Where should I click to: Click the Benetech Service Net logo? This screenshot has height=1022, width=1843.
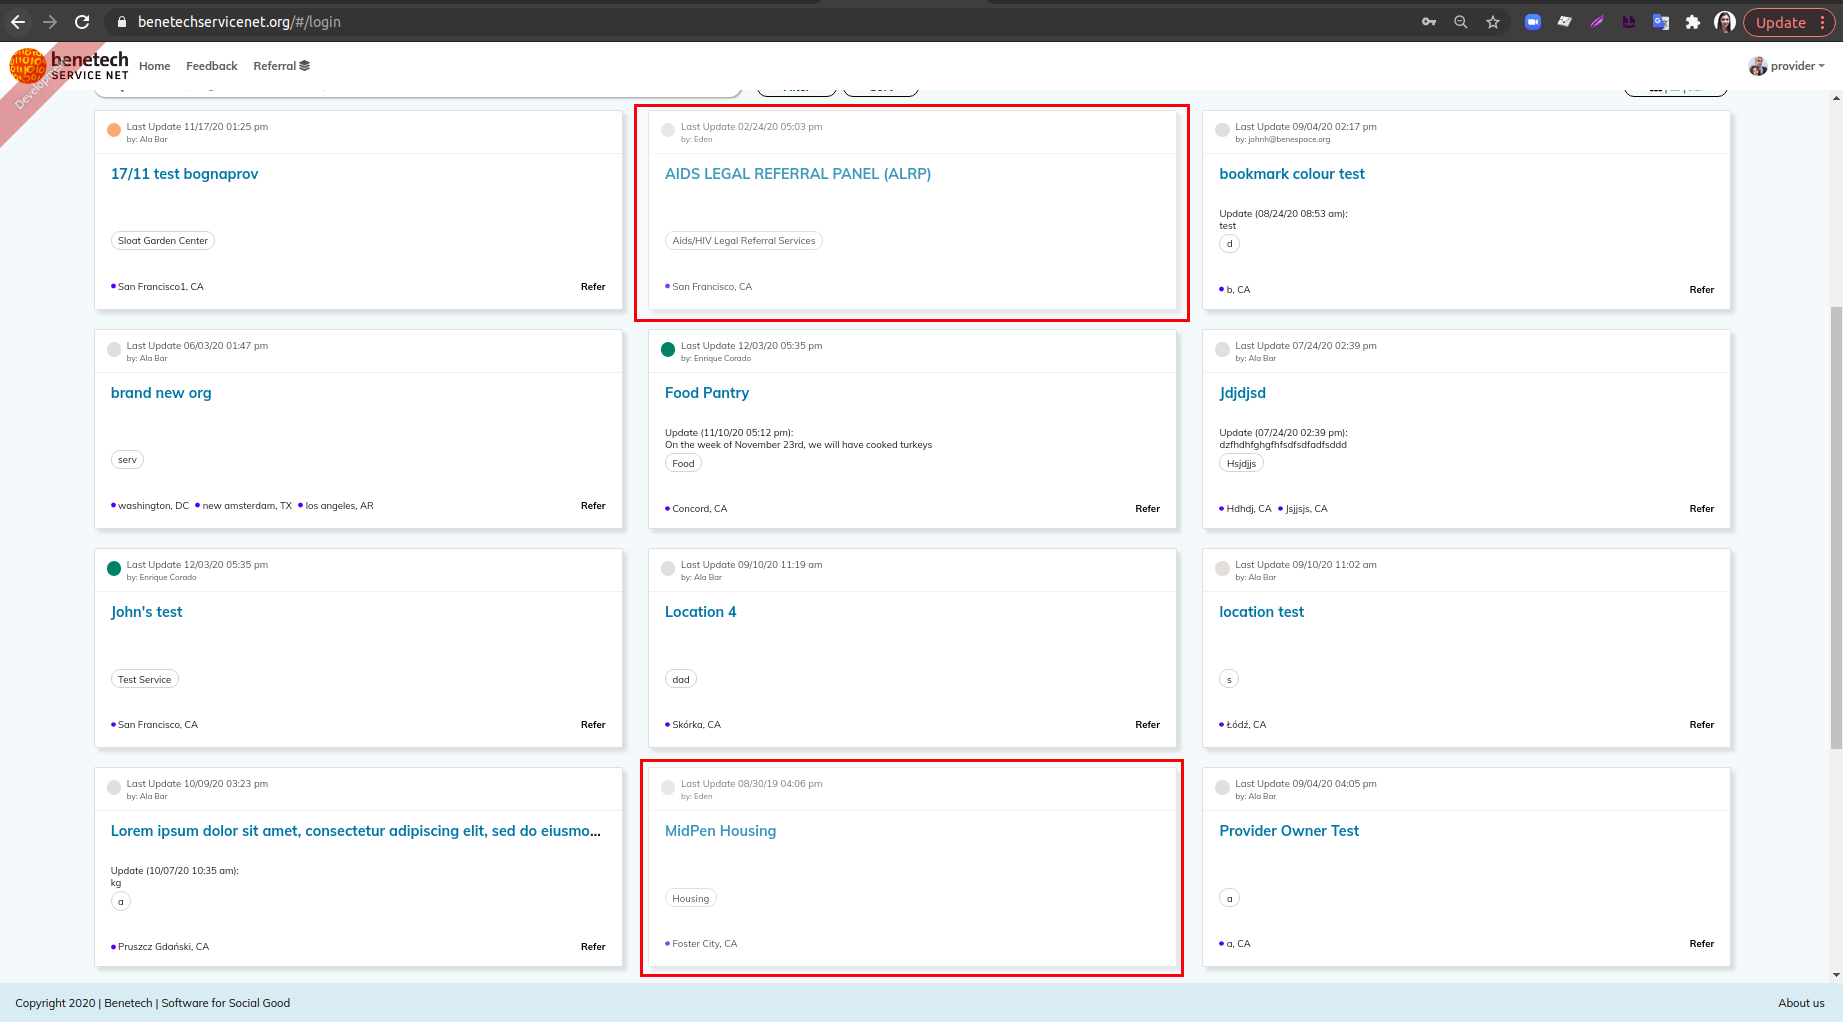(69, 66)
